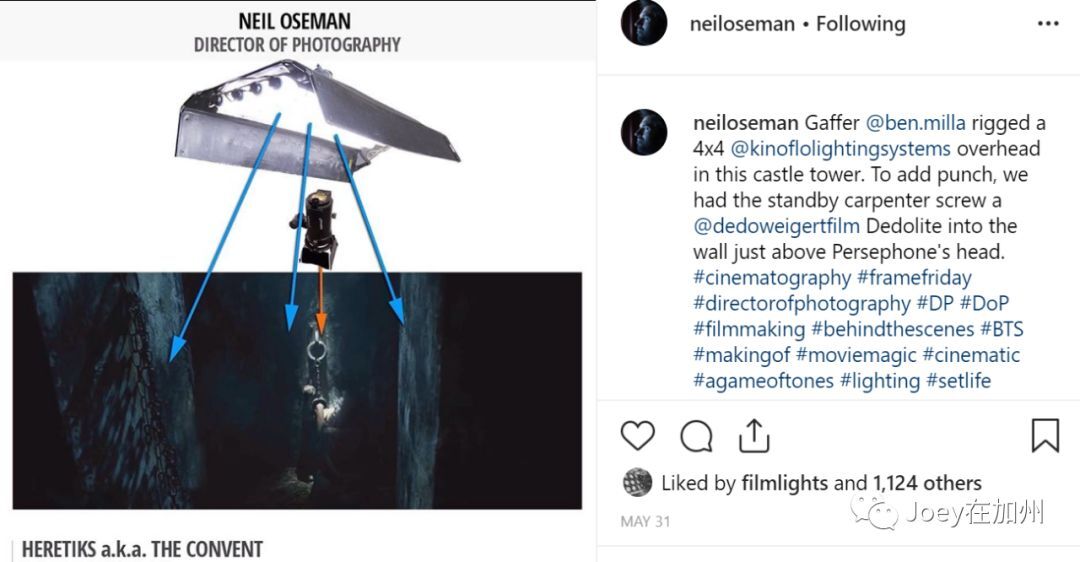Open the three-dot more options menu
1080x562 pixels.
pos(1047,24)
